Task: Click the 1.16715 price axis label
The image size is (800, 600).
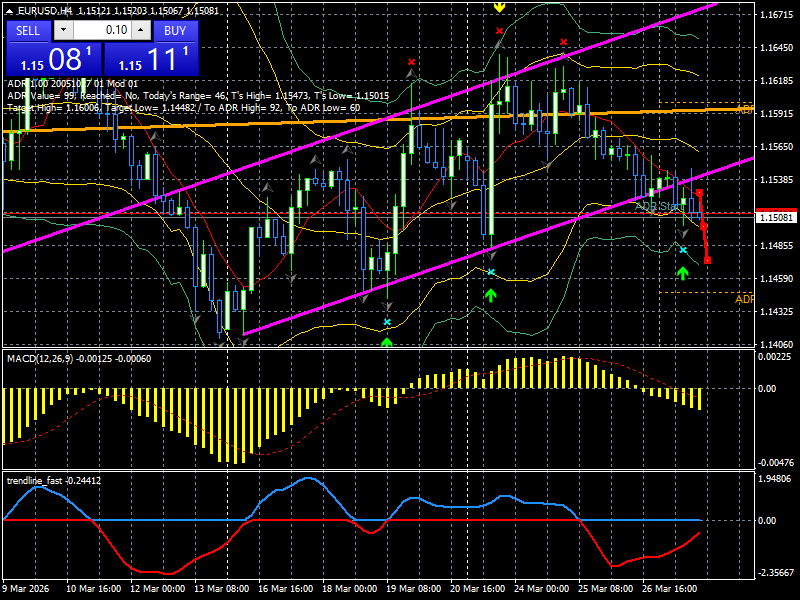Action: tap(776, 15)
